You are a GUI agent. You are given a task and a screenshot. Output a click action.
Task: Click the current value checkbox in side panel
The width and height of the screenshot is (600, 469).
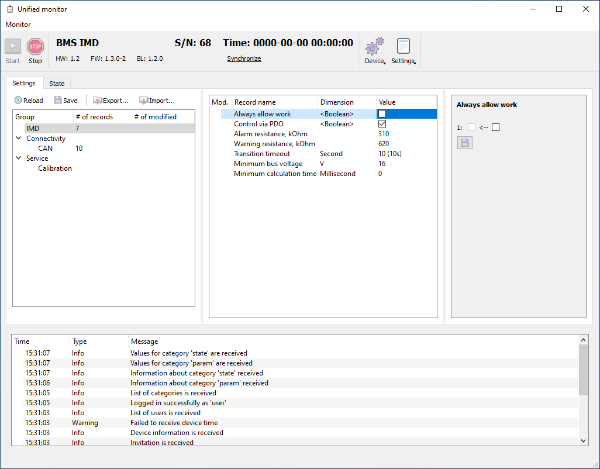(472, 127)
